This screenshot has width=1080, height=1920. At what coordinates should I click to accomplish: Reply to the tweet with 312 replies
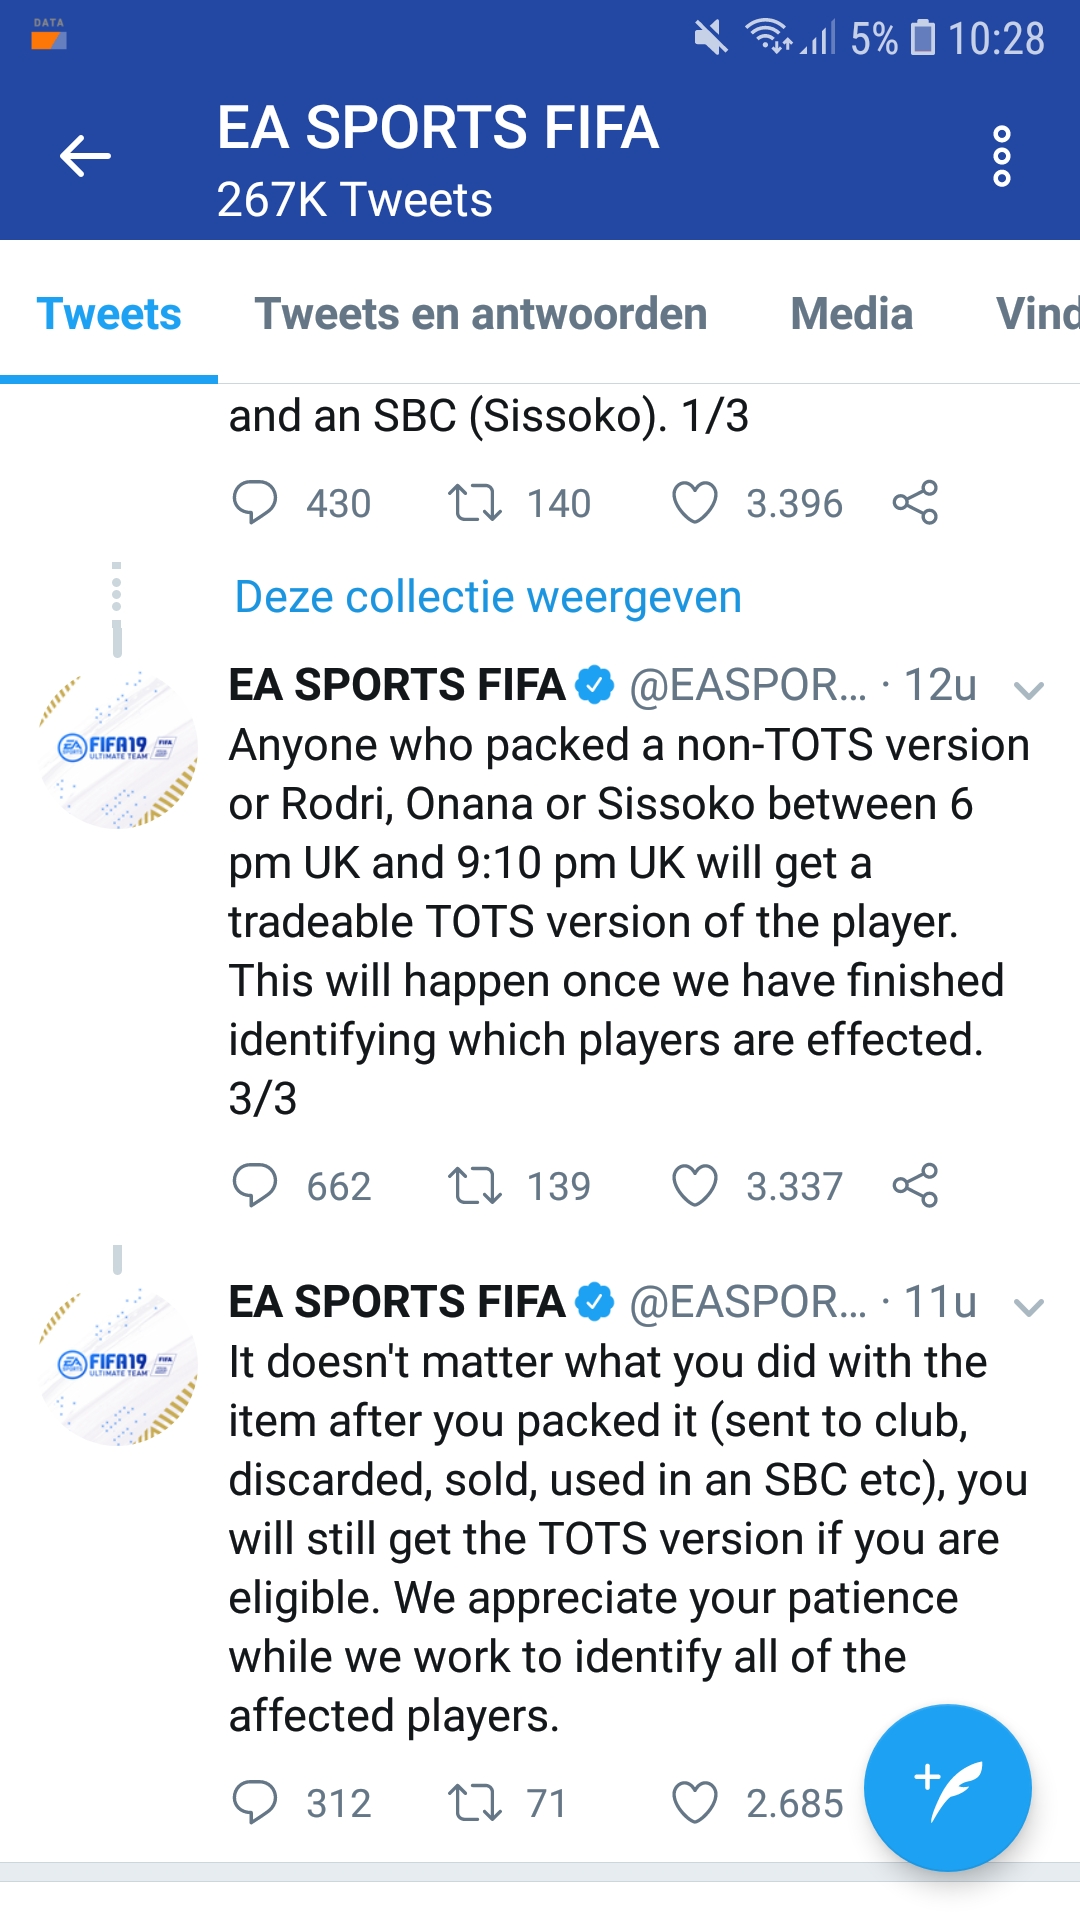click(254, 1803)
